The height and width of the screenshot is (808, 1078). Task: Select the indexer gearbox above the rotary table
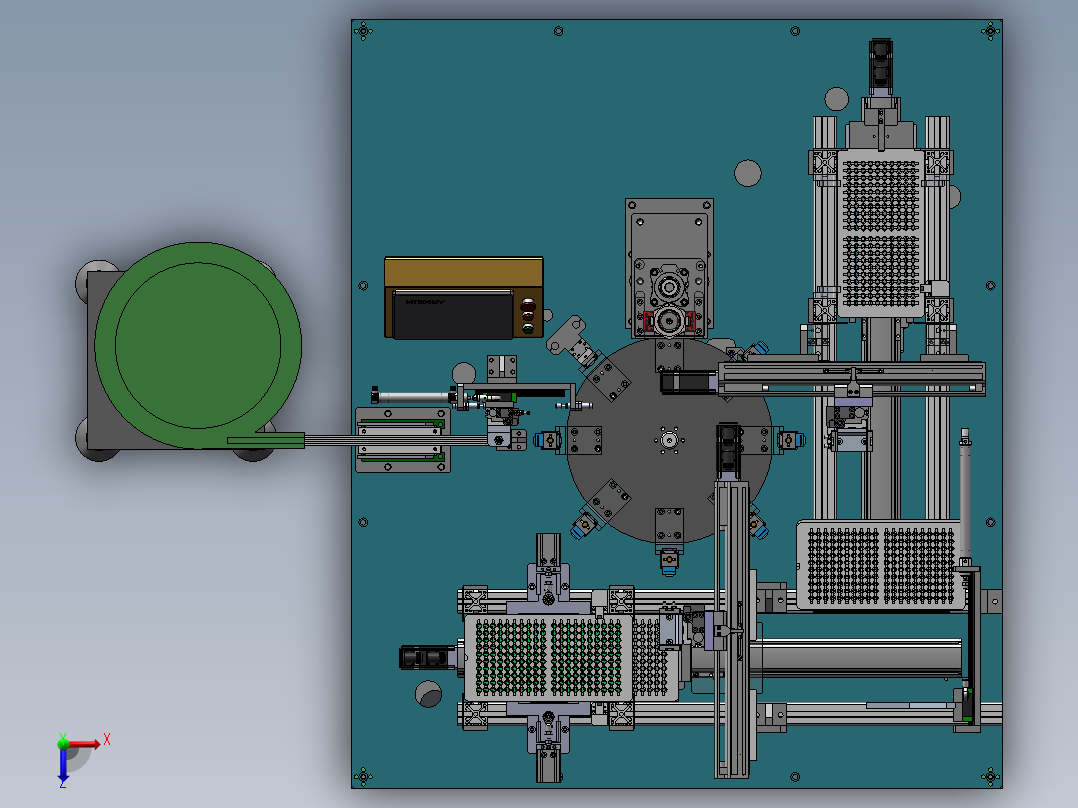point(669,268)
